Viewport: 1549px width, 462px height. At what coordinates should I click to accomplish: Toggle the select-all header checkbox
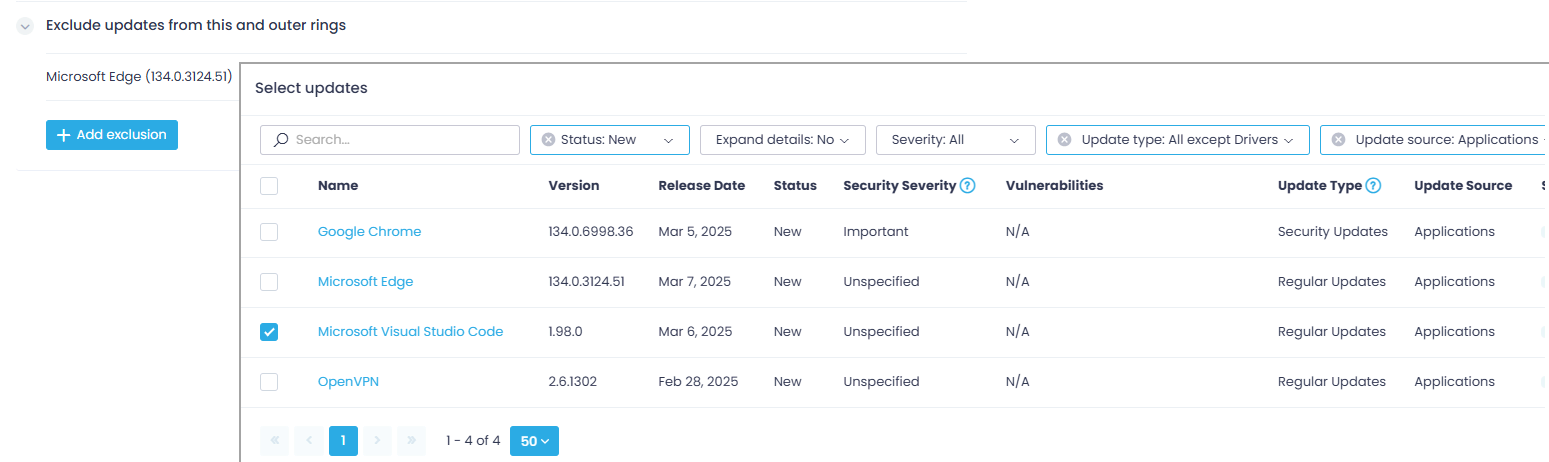(x=269, y=185)
